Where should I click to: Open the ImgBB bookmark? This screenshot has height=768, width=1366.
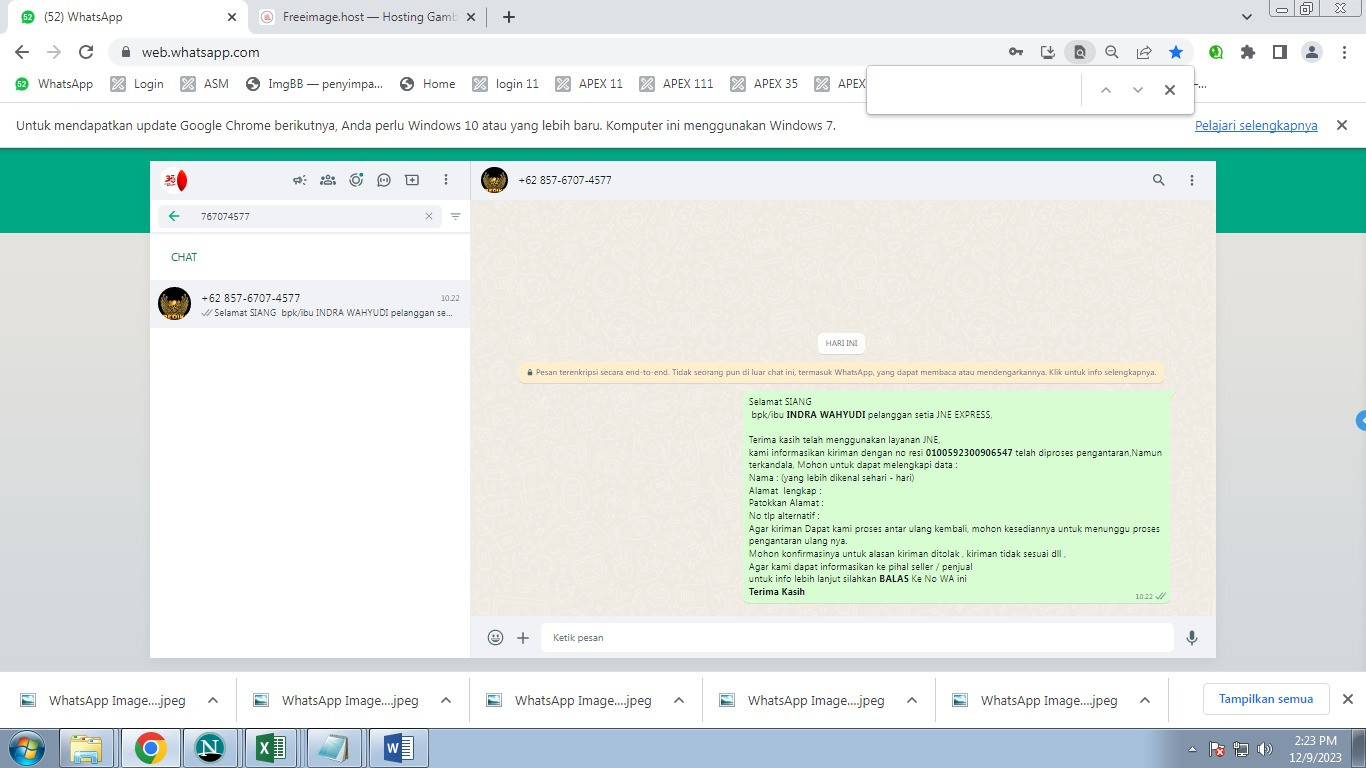314,84
